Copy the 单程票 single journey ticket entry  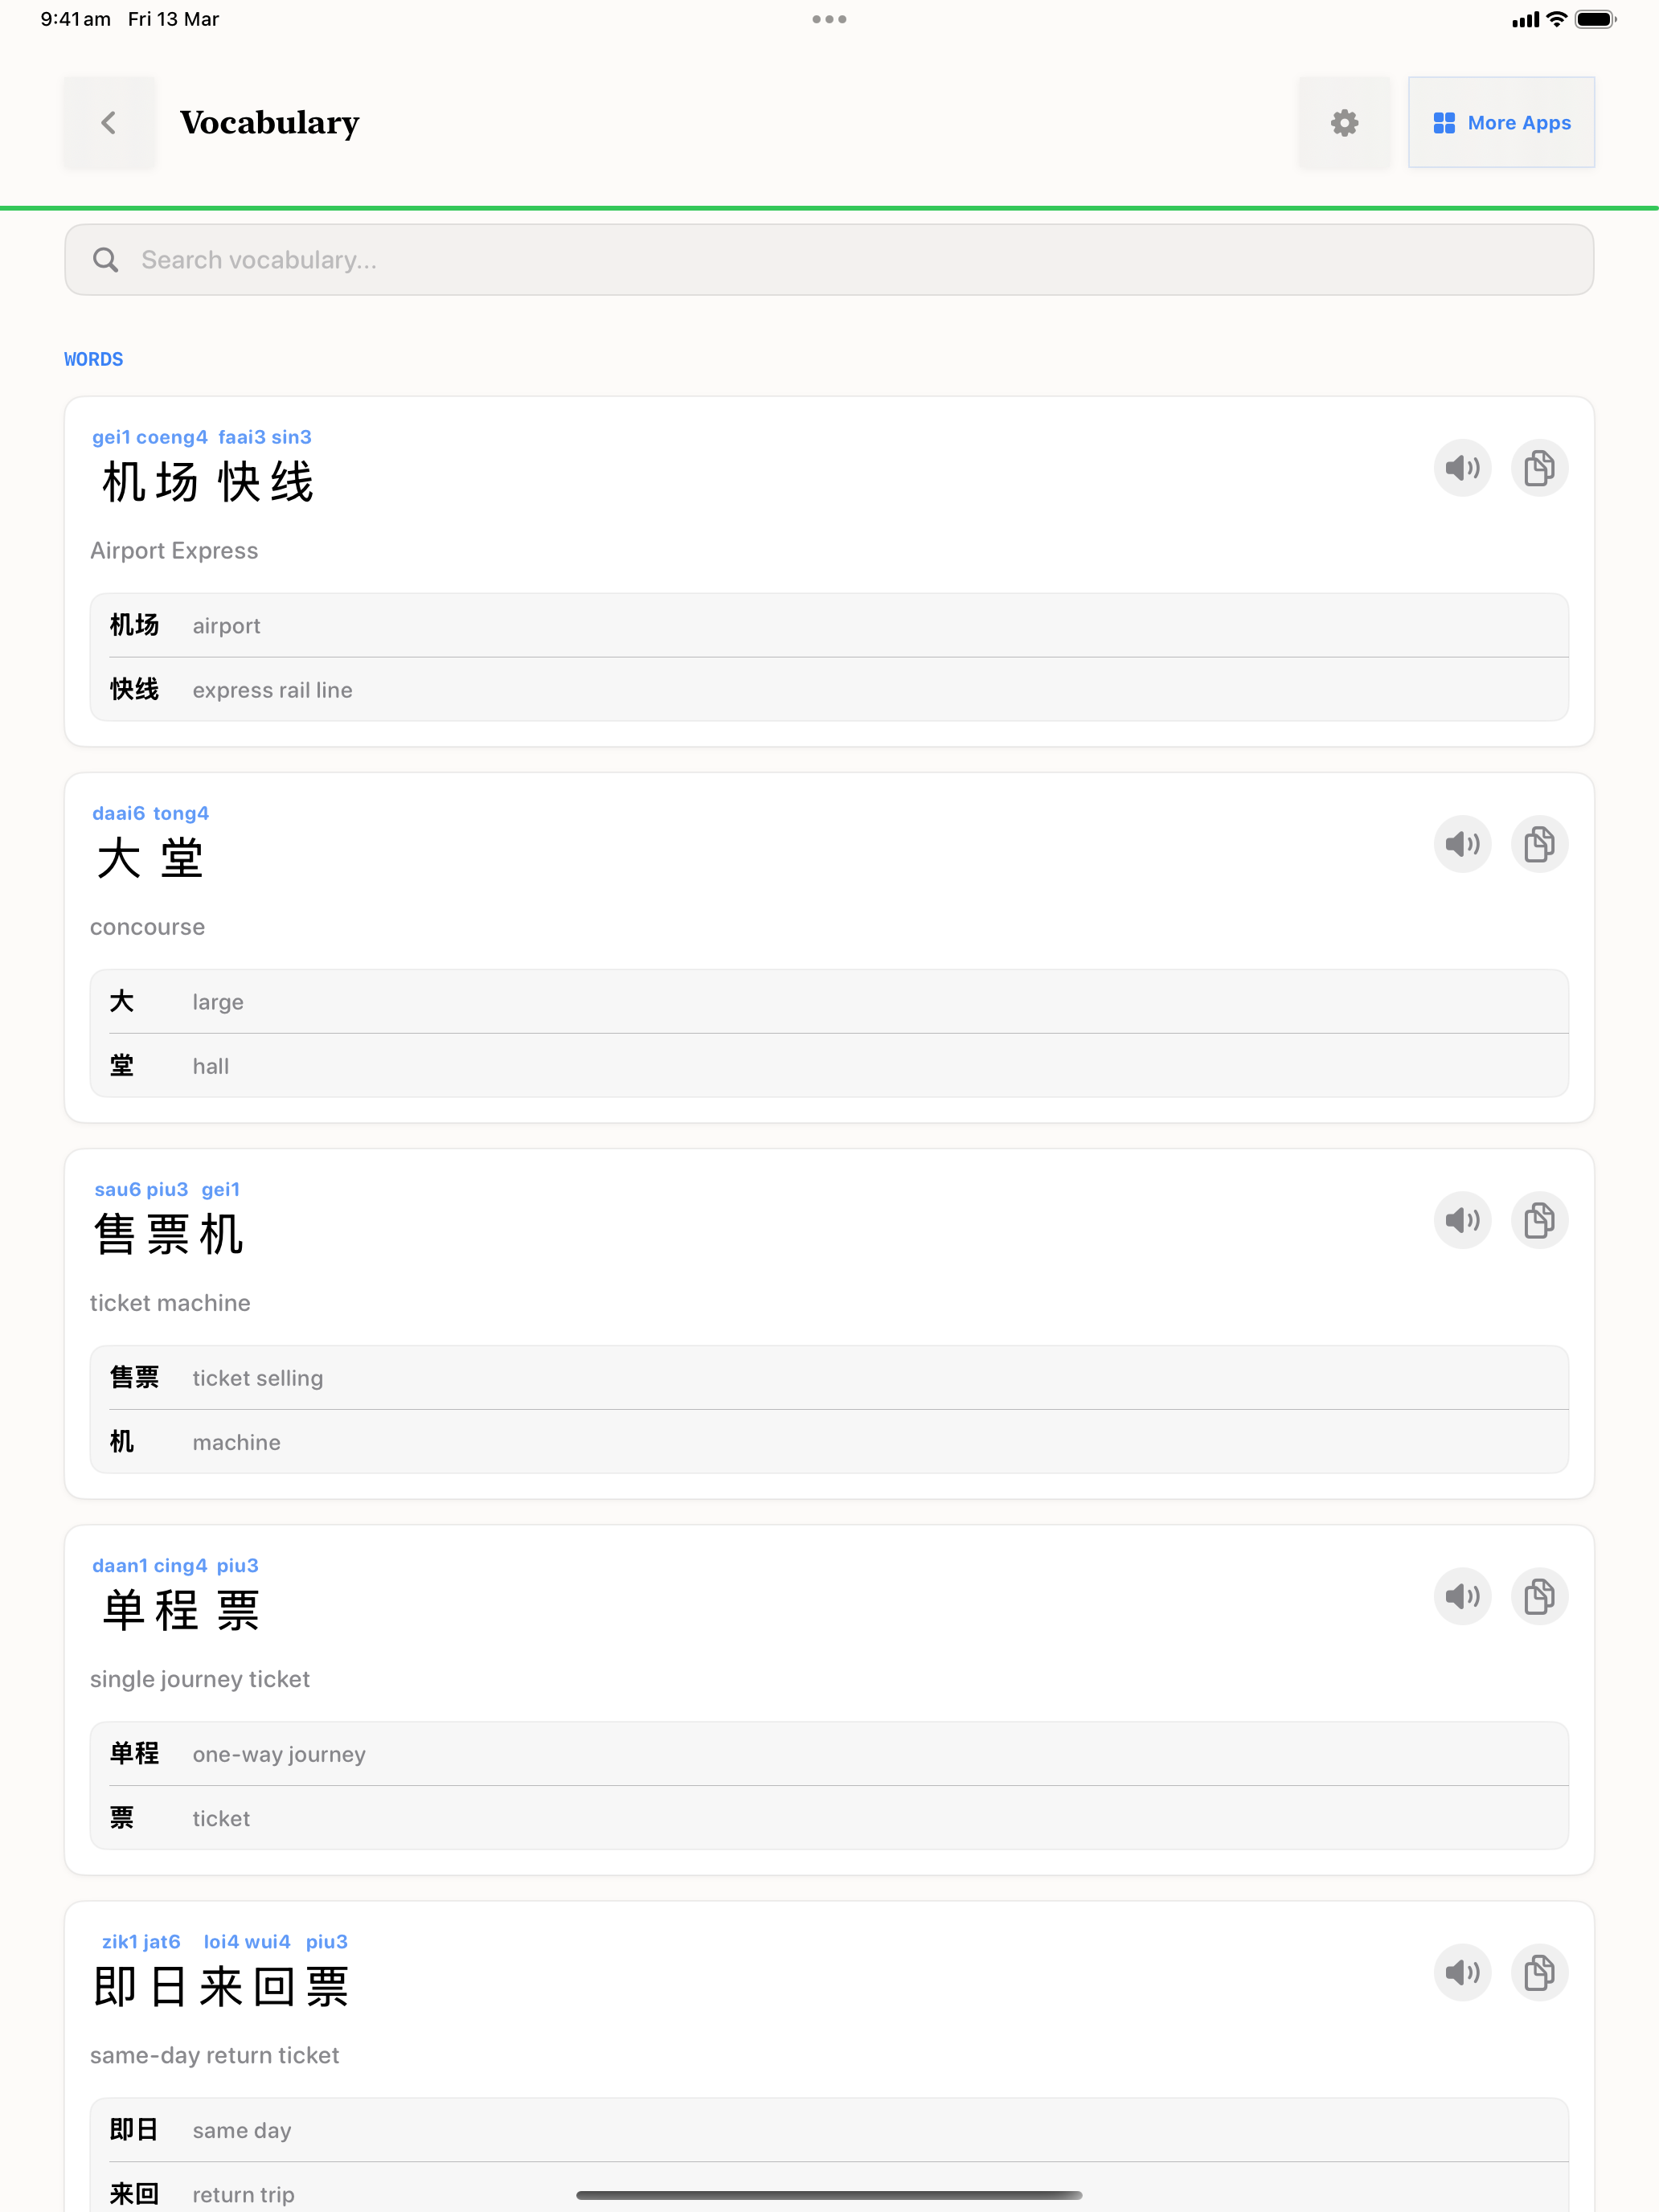pyautogui.click(x=1538, y=1596)
